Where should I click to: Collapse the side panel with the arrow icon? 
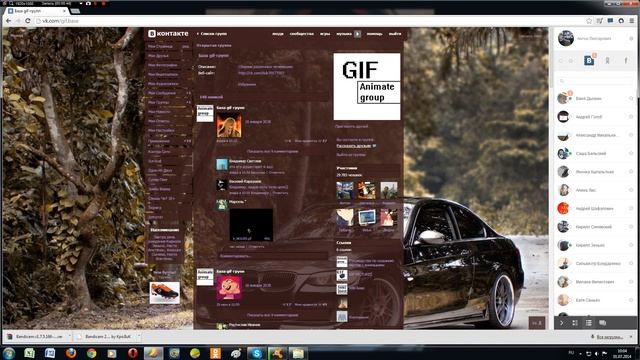pos(562,323)
